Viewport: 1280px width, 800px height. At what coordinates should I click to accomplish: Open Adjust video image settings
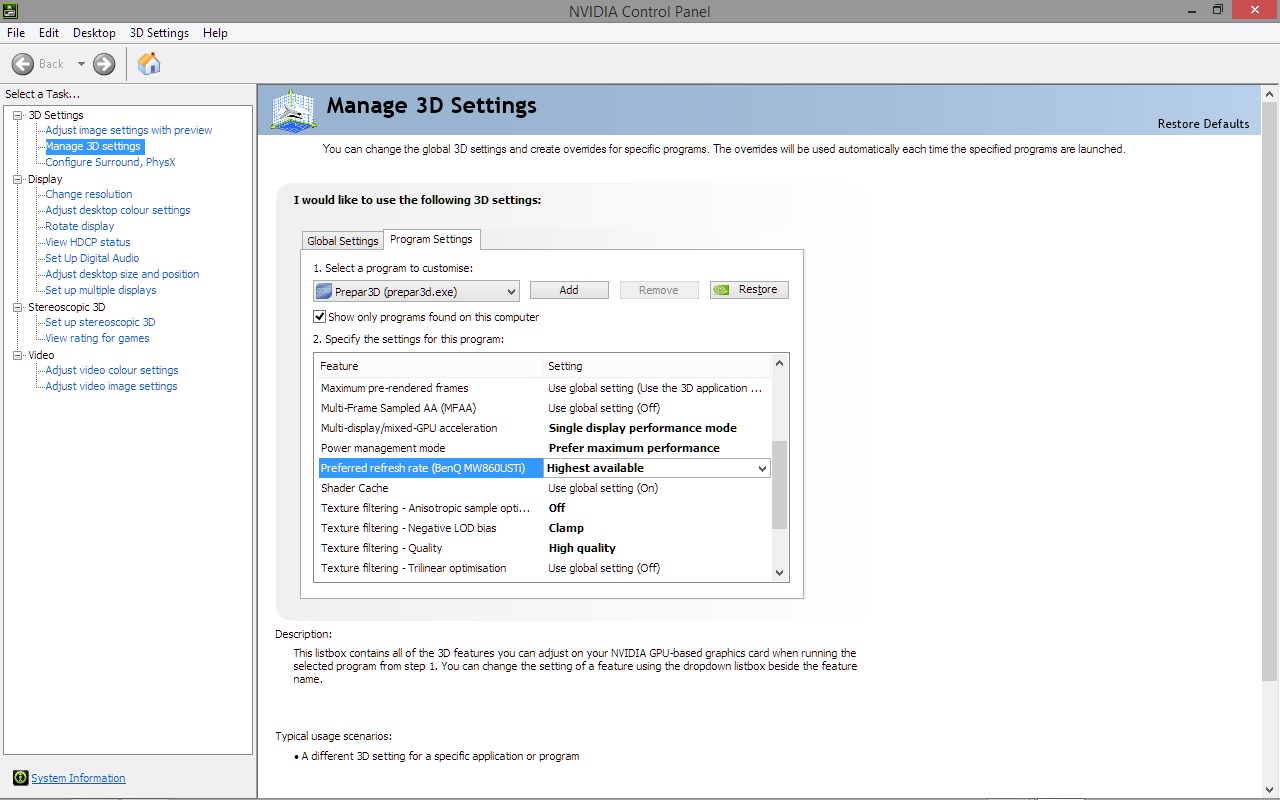111,386
